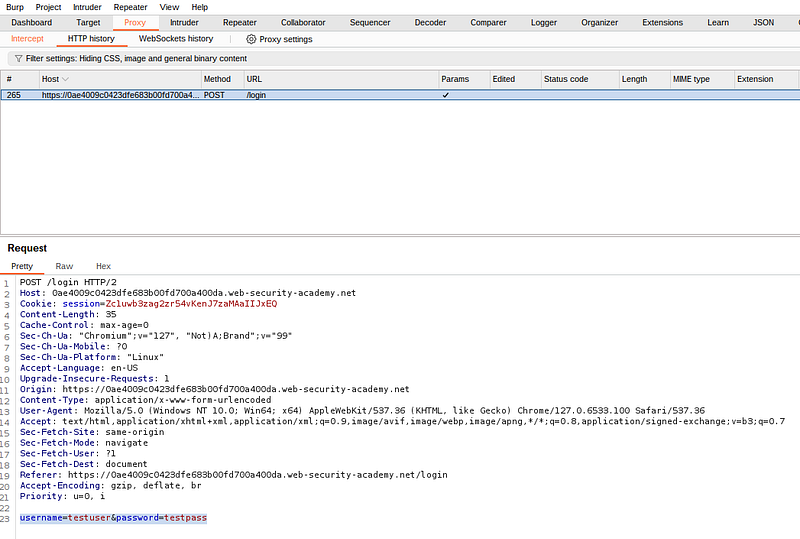Open the View menu

(169, 7)
